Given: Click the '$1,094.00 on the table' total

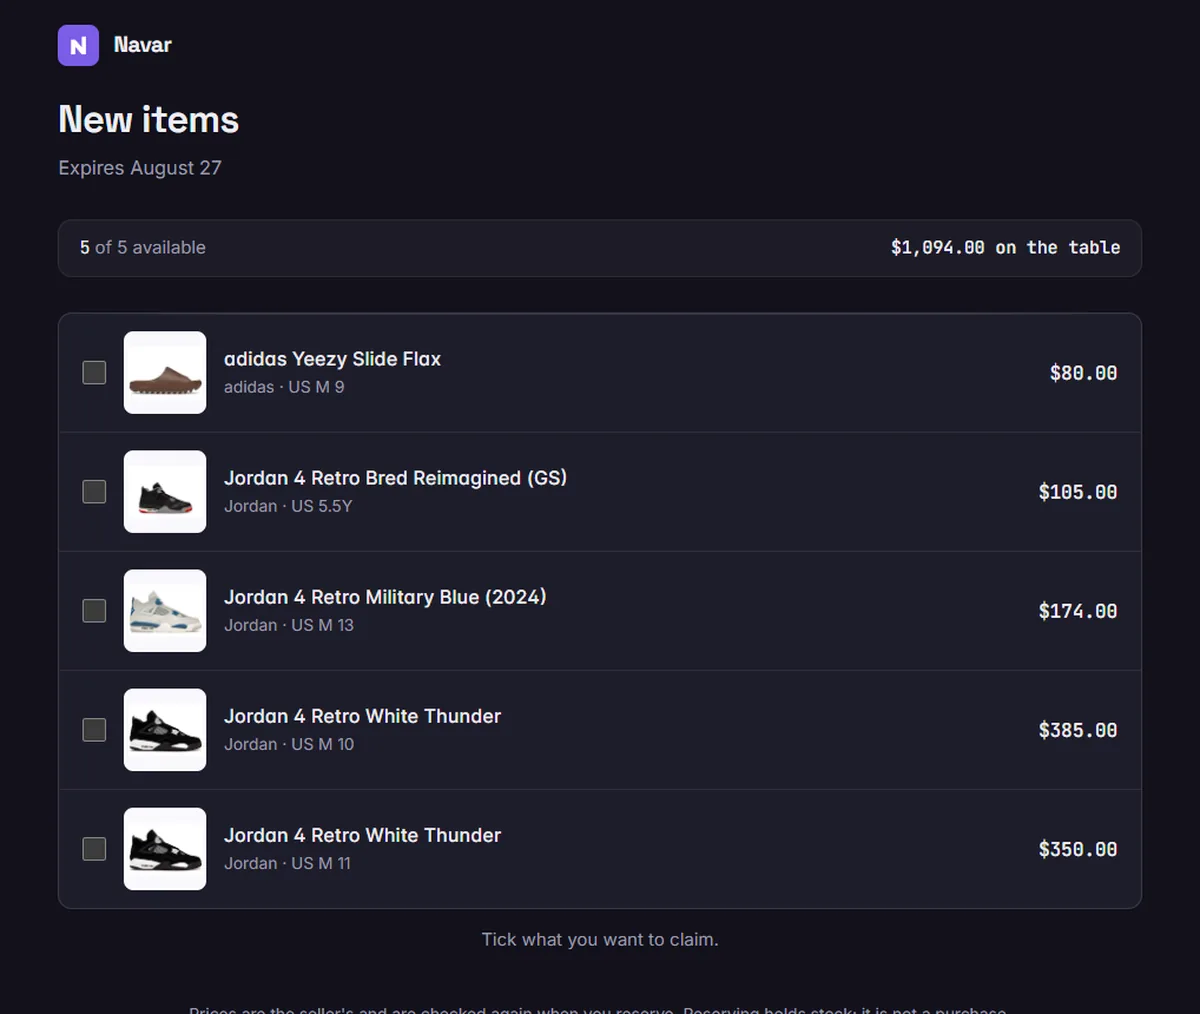Looking at the screenshot, I should (1005, 247).
